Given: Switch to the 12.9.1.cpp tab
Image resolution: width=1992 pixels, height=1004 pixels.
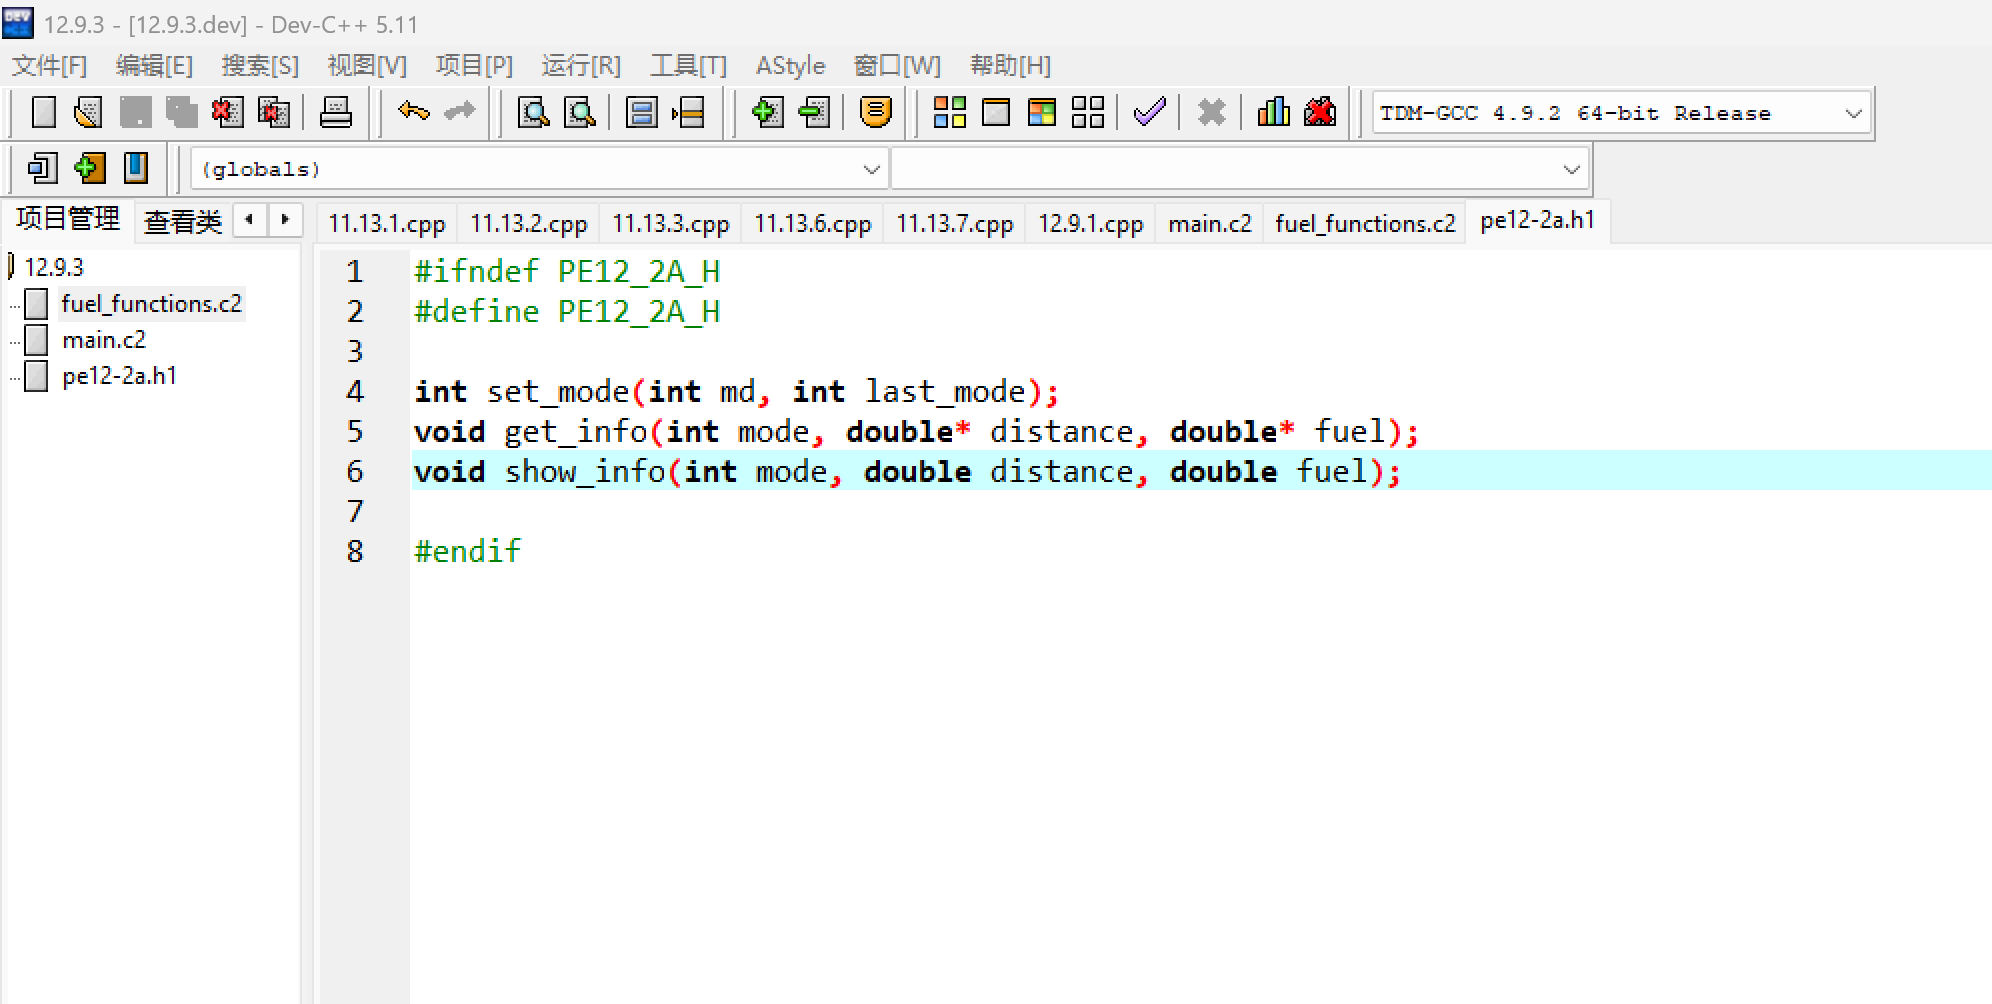Looking at the screenshot, I should pyautogui.click(x=1090, y=223).
